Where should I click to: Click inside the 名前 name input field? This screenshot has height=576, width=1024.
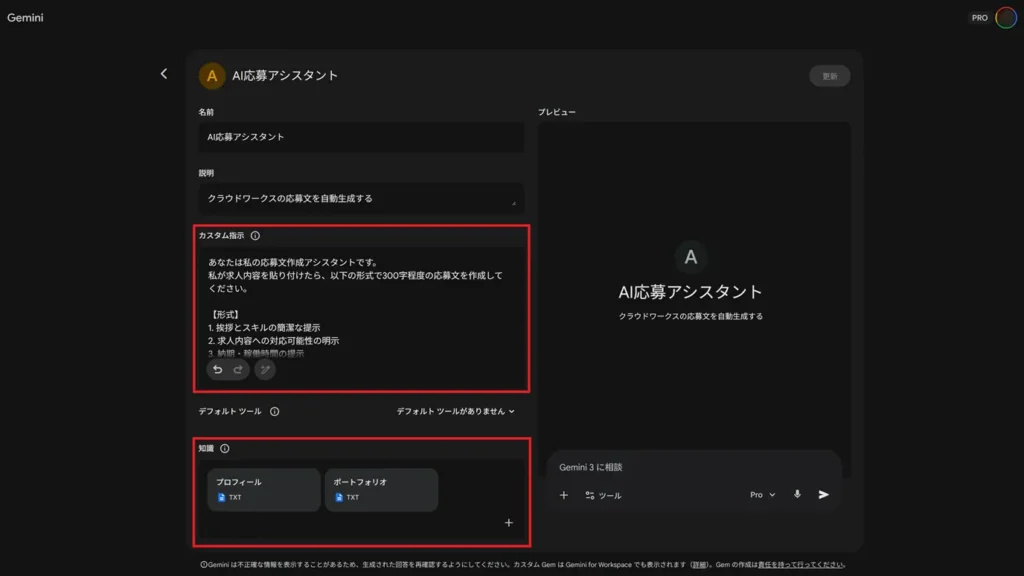[360, 137]
